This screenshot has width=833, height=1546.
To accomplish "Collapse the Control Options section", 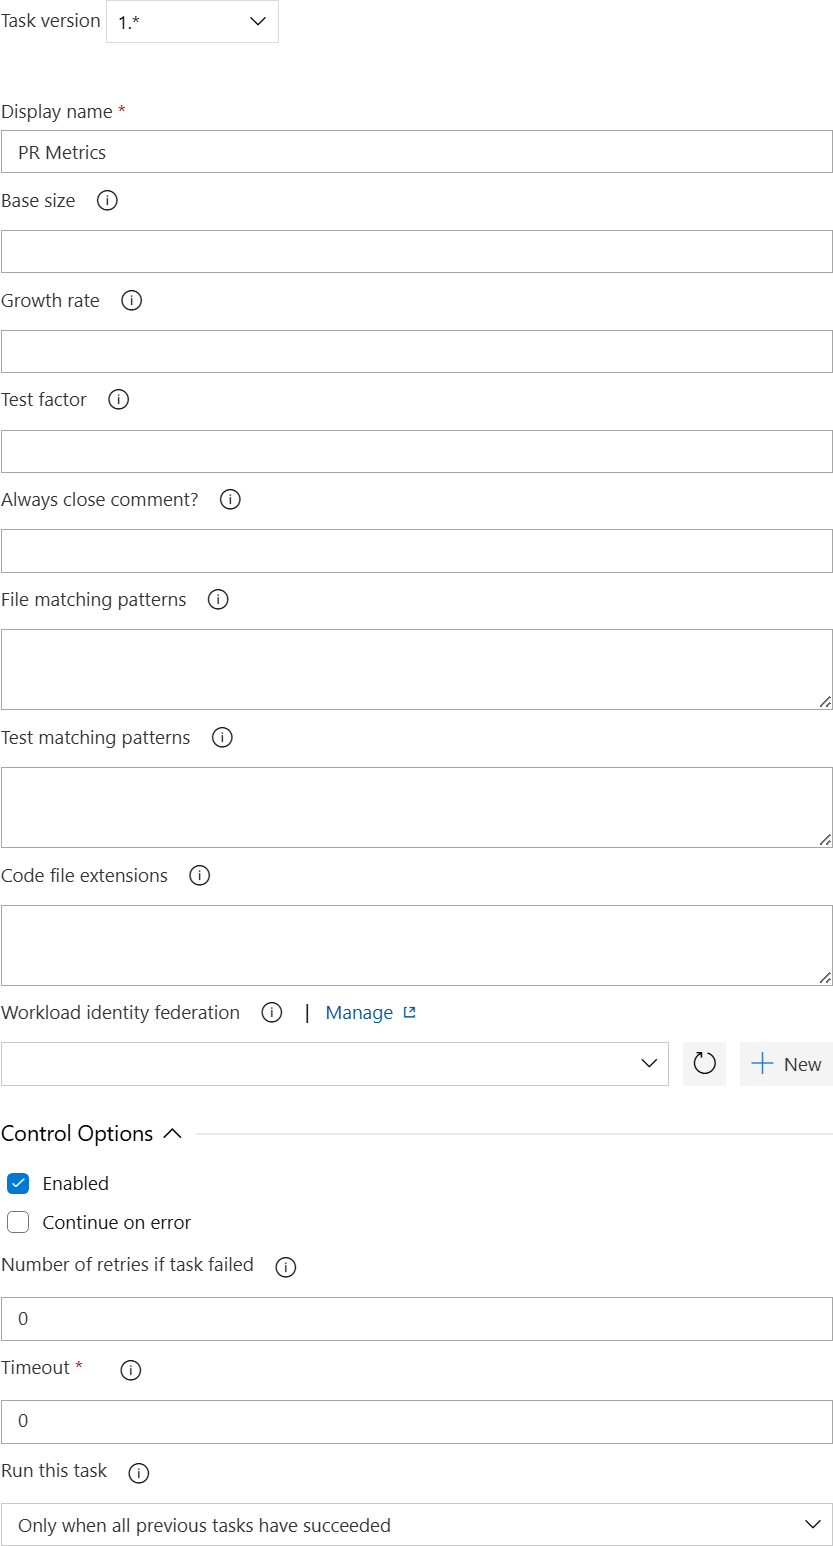I will click(174, 1133).
